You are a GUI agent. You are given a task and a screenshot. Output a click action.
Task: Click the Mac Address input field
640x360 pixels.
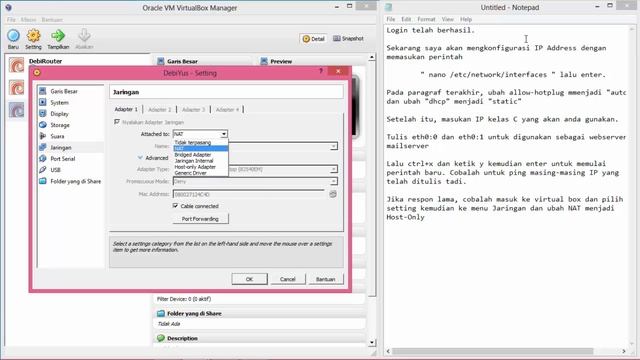249,194
